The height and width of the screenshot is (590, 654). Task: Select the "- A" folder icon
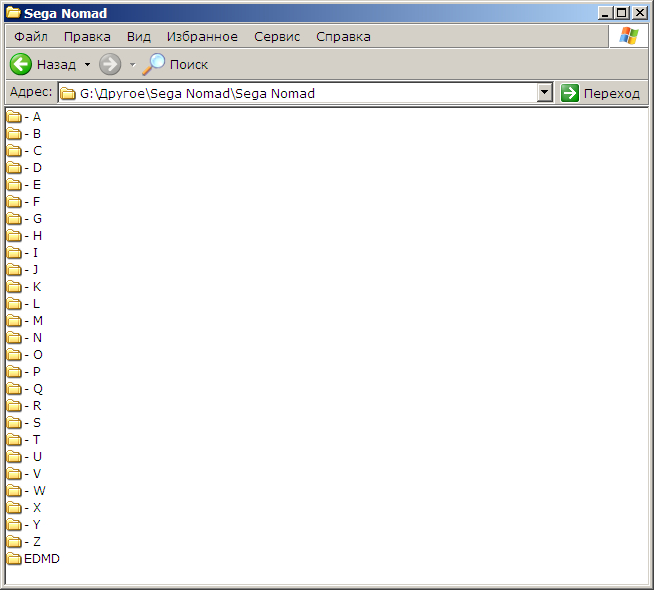click(14, 117)
